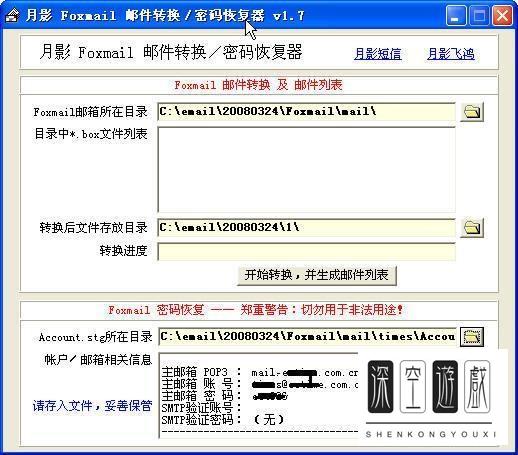Open folder browser for Foxmail mailbox directory
The width and height of the screenshot is (518, 455).
[x=472, y=112]
